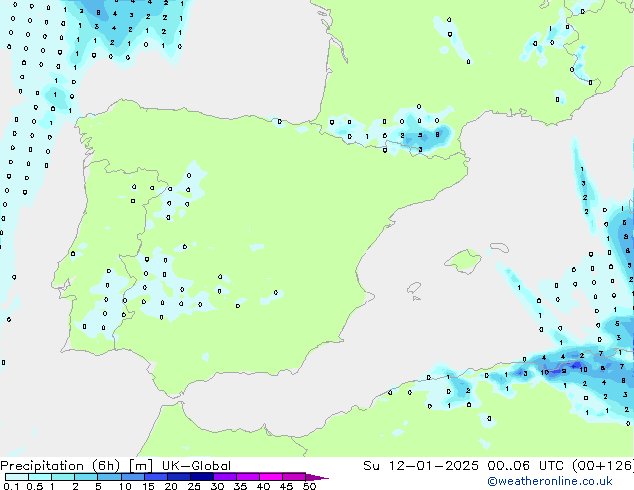The image size is (634, 490).
Task: Click the '(00+126)' forecast offset text
Action: [x=603, y=466]
